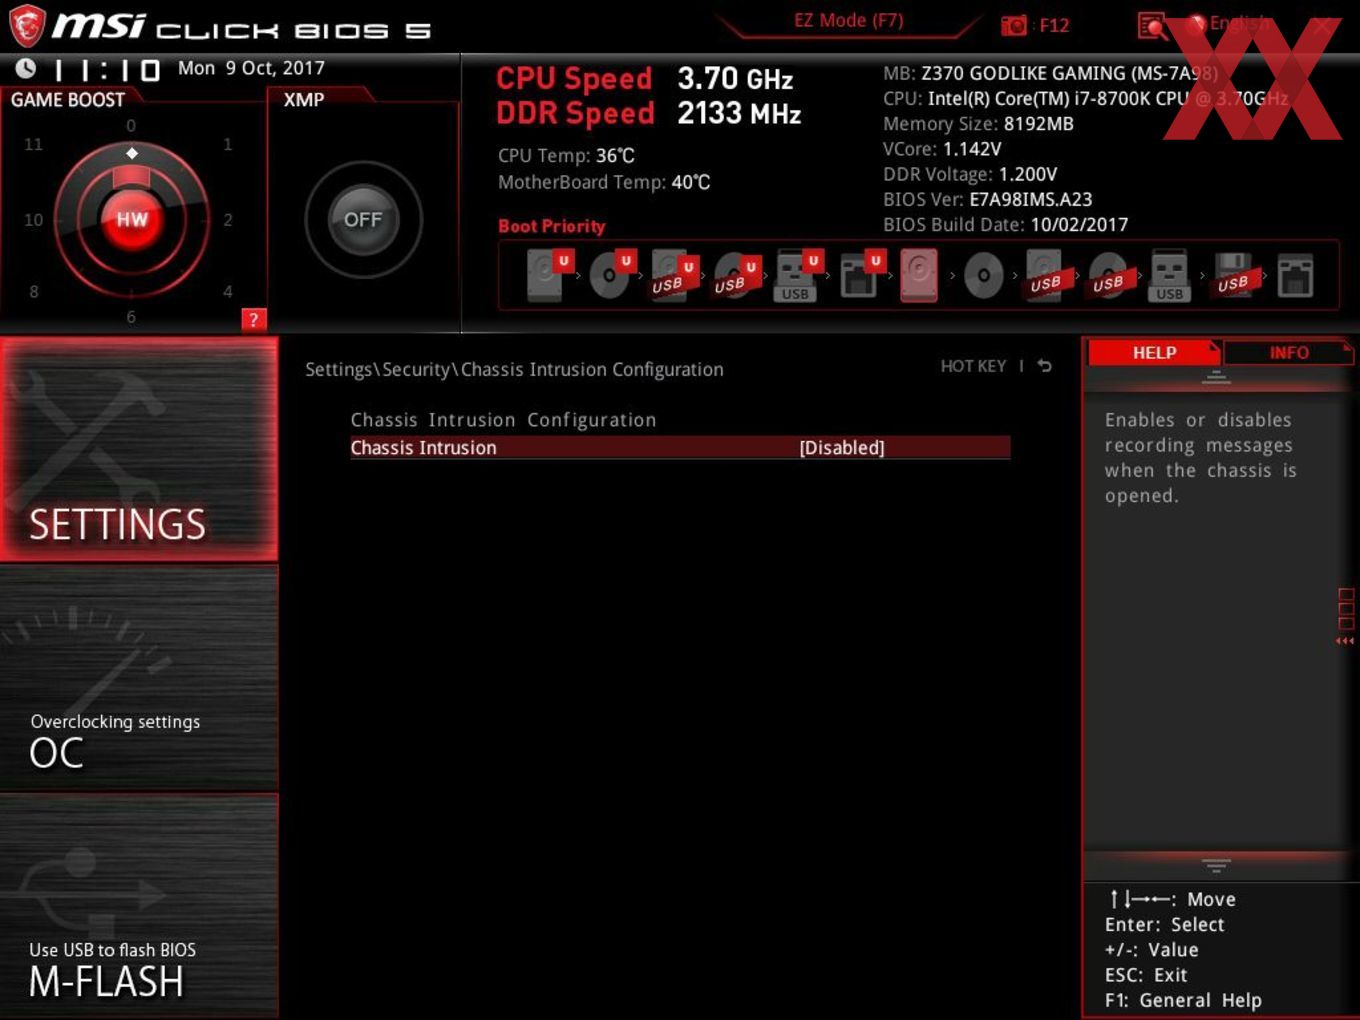This screenshot has height=1020, width=1360.
Task: Open the HOT KEY menu
Action: (973, 366)
